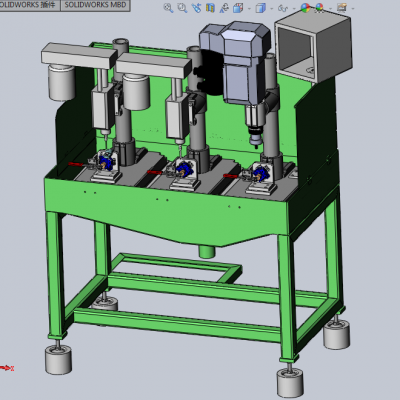400x400 pixels.
Task: Expand Apply Scene dropdown arrow
Action: pyautogui.click(x=330, y=9)
